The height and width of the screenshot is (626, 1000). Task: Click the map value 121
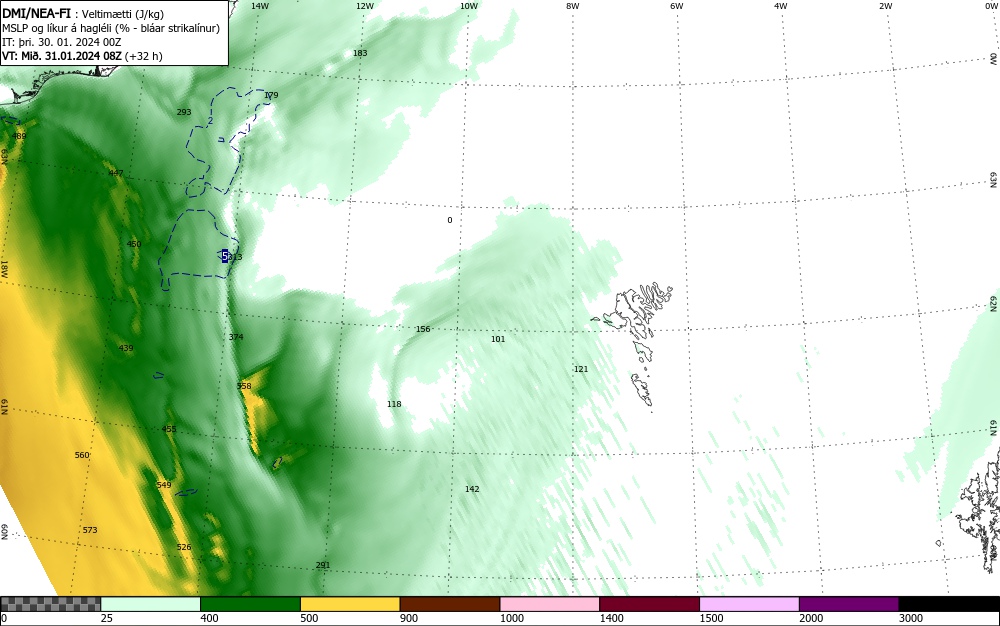[581, 368]
